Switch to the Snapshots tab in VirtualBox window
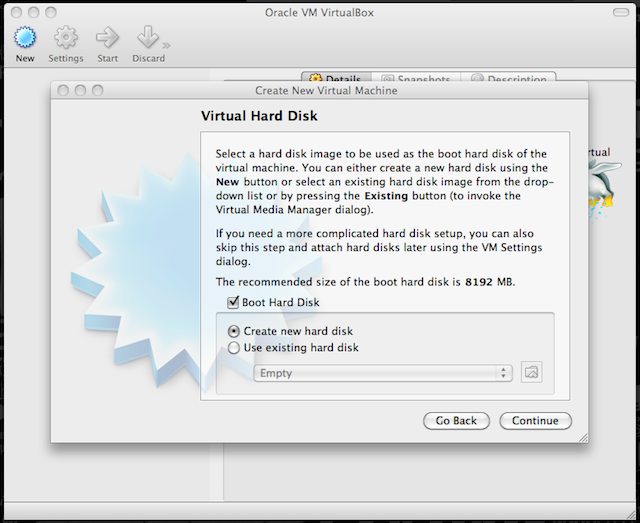The width and height of the screenshot is (640, 523). click(416, 78)
